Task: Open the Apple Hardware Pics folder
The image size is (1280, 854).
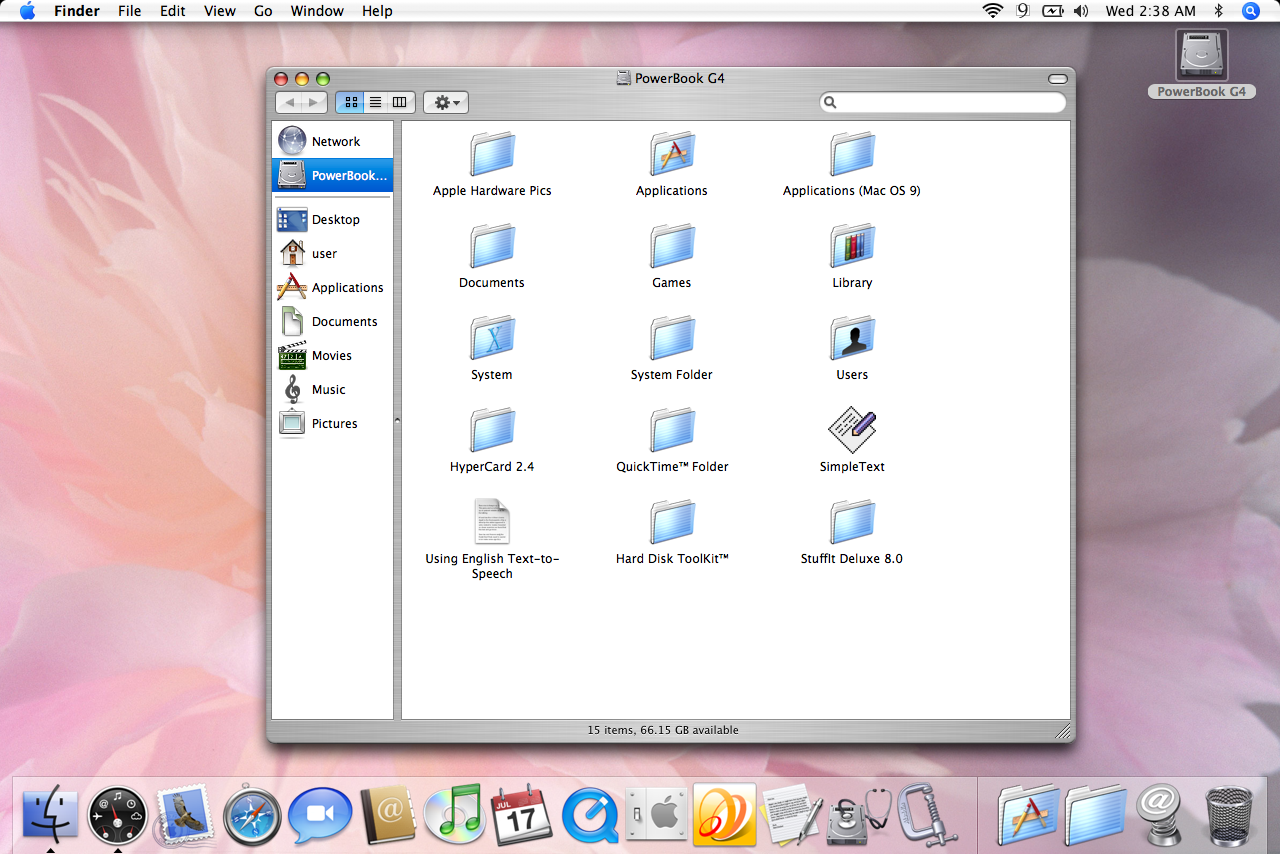Action: [x=492, y=154]
